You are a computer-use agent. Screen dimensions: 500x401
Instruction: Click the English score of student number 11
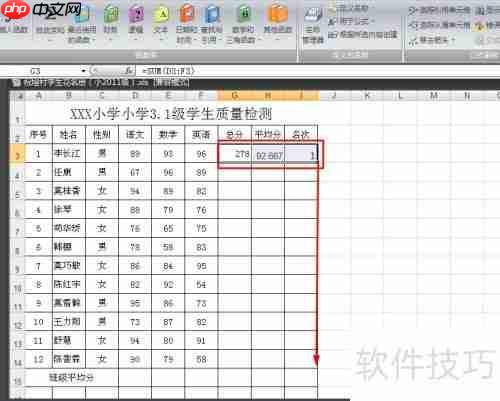pyautogui.click(x=201, y=341)
